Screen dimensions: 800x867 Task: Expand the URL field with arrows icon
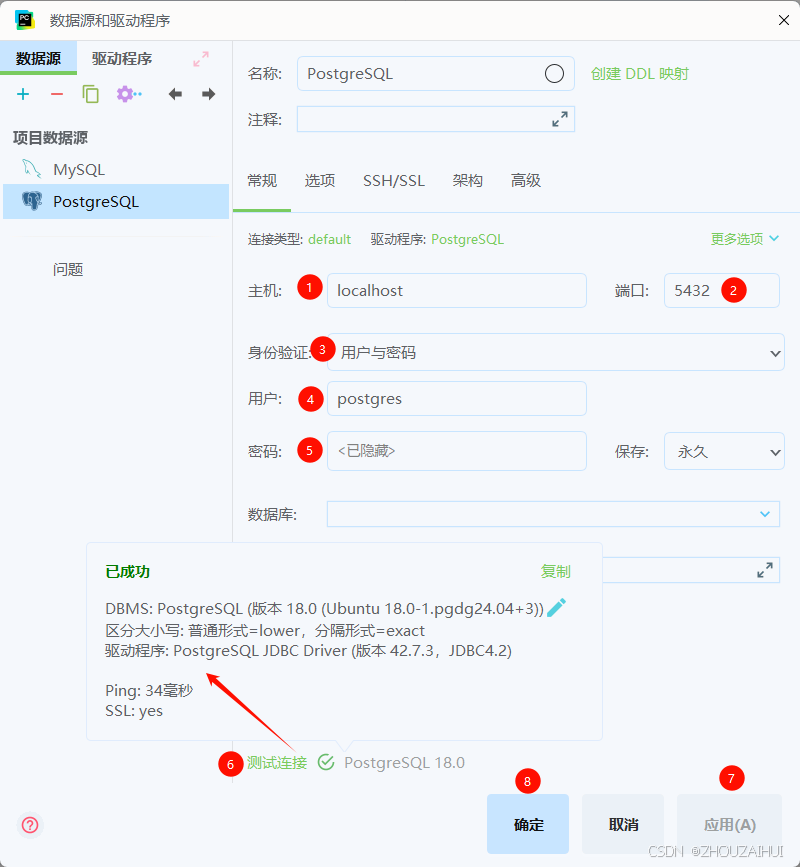point(765,570)
